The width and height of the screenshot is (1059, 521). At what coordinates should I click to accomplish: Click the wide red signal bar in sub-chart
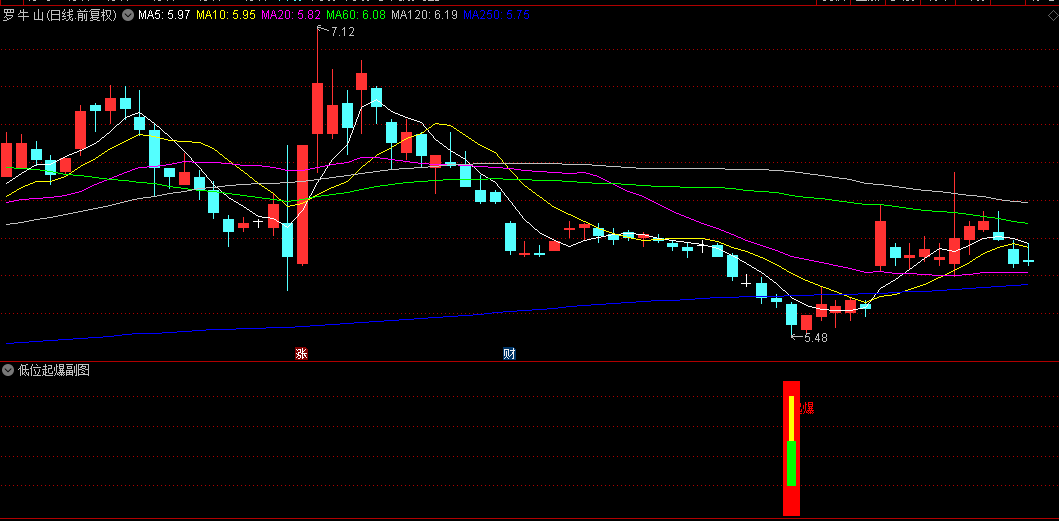(x=792, y=449)
